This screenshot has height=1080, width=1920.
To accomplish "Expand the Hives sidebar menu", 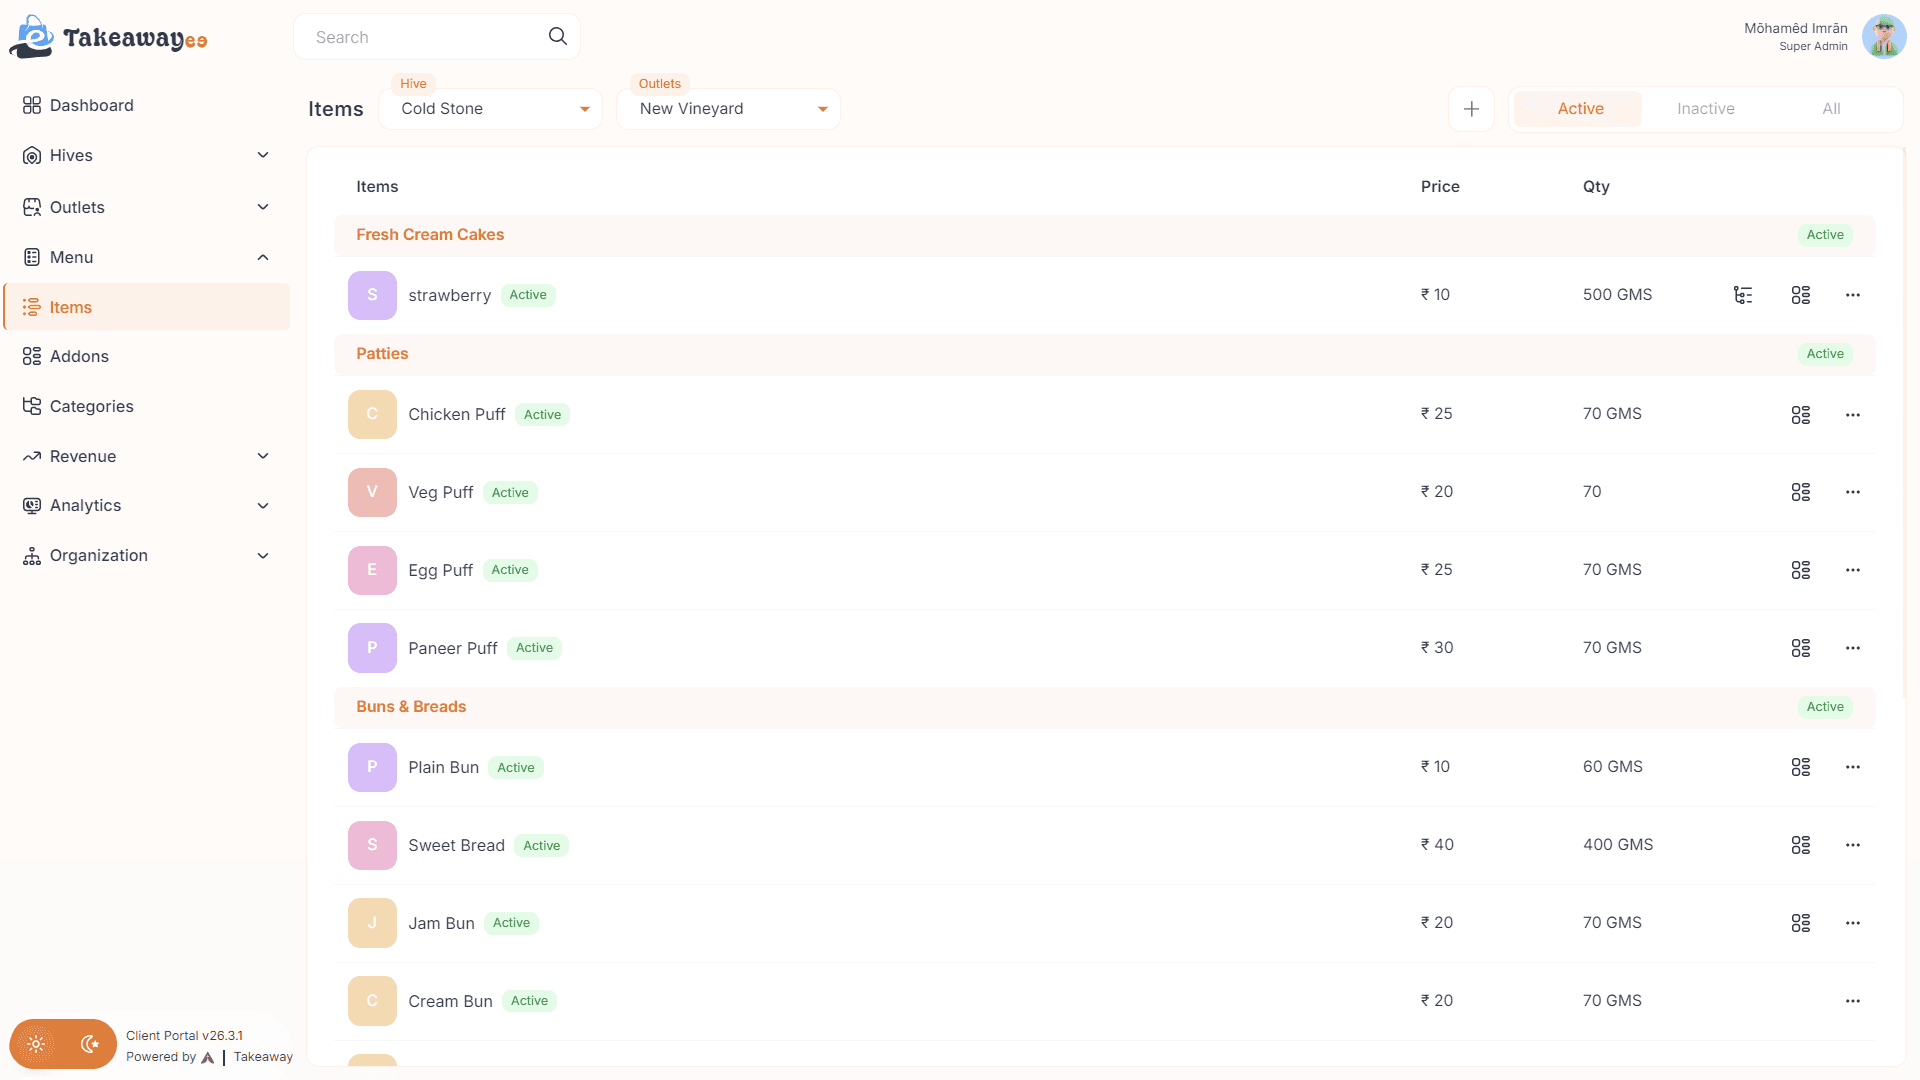I will point(147,155).
